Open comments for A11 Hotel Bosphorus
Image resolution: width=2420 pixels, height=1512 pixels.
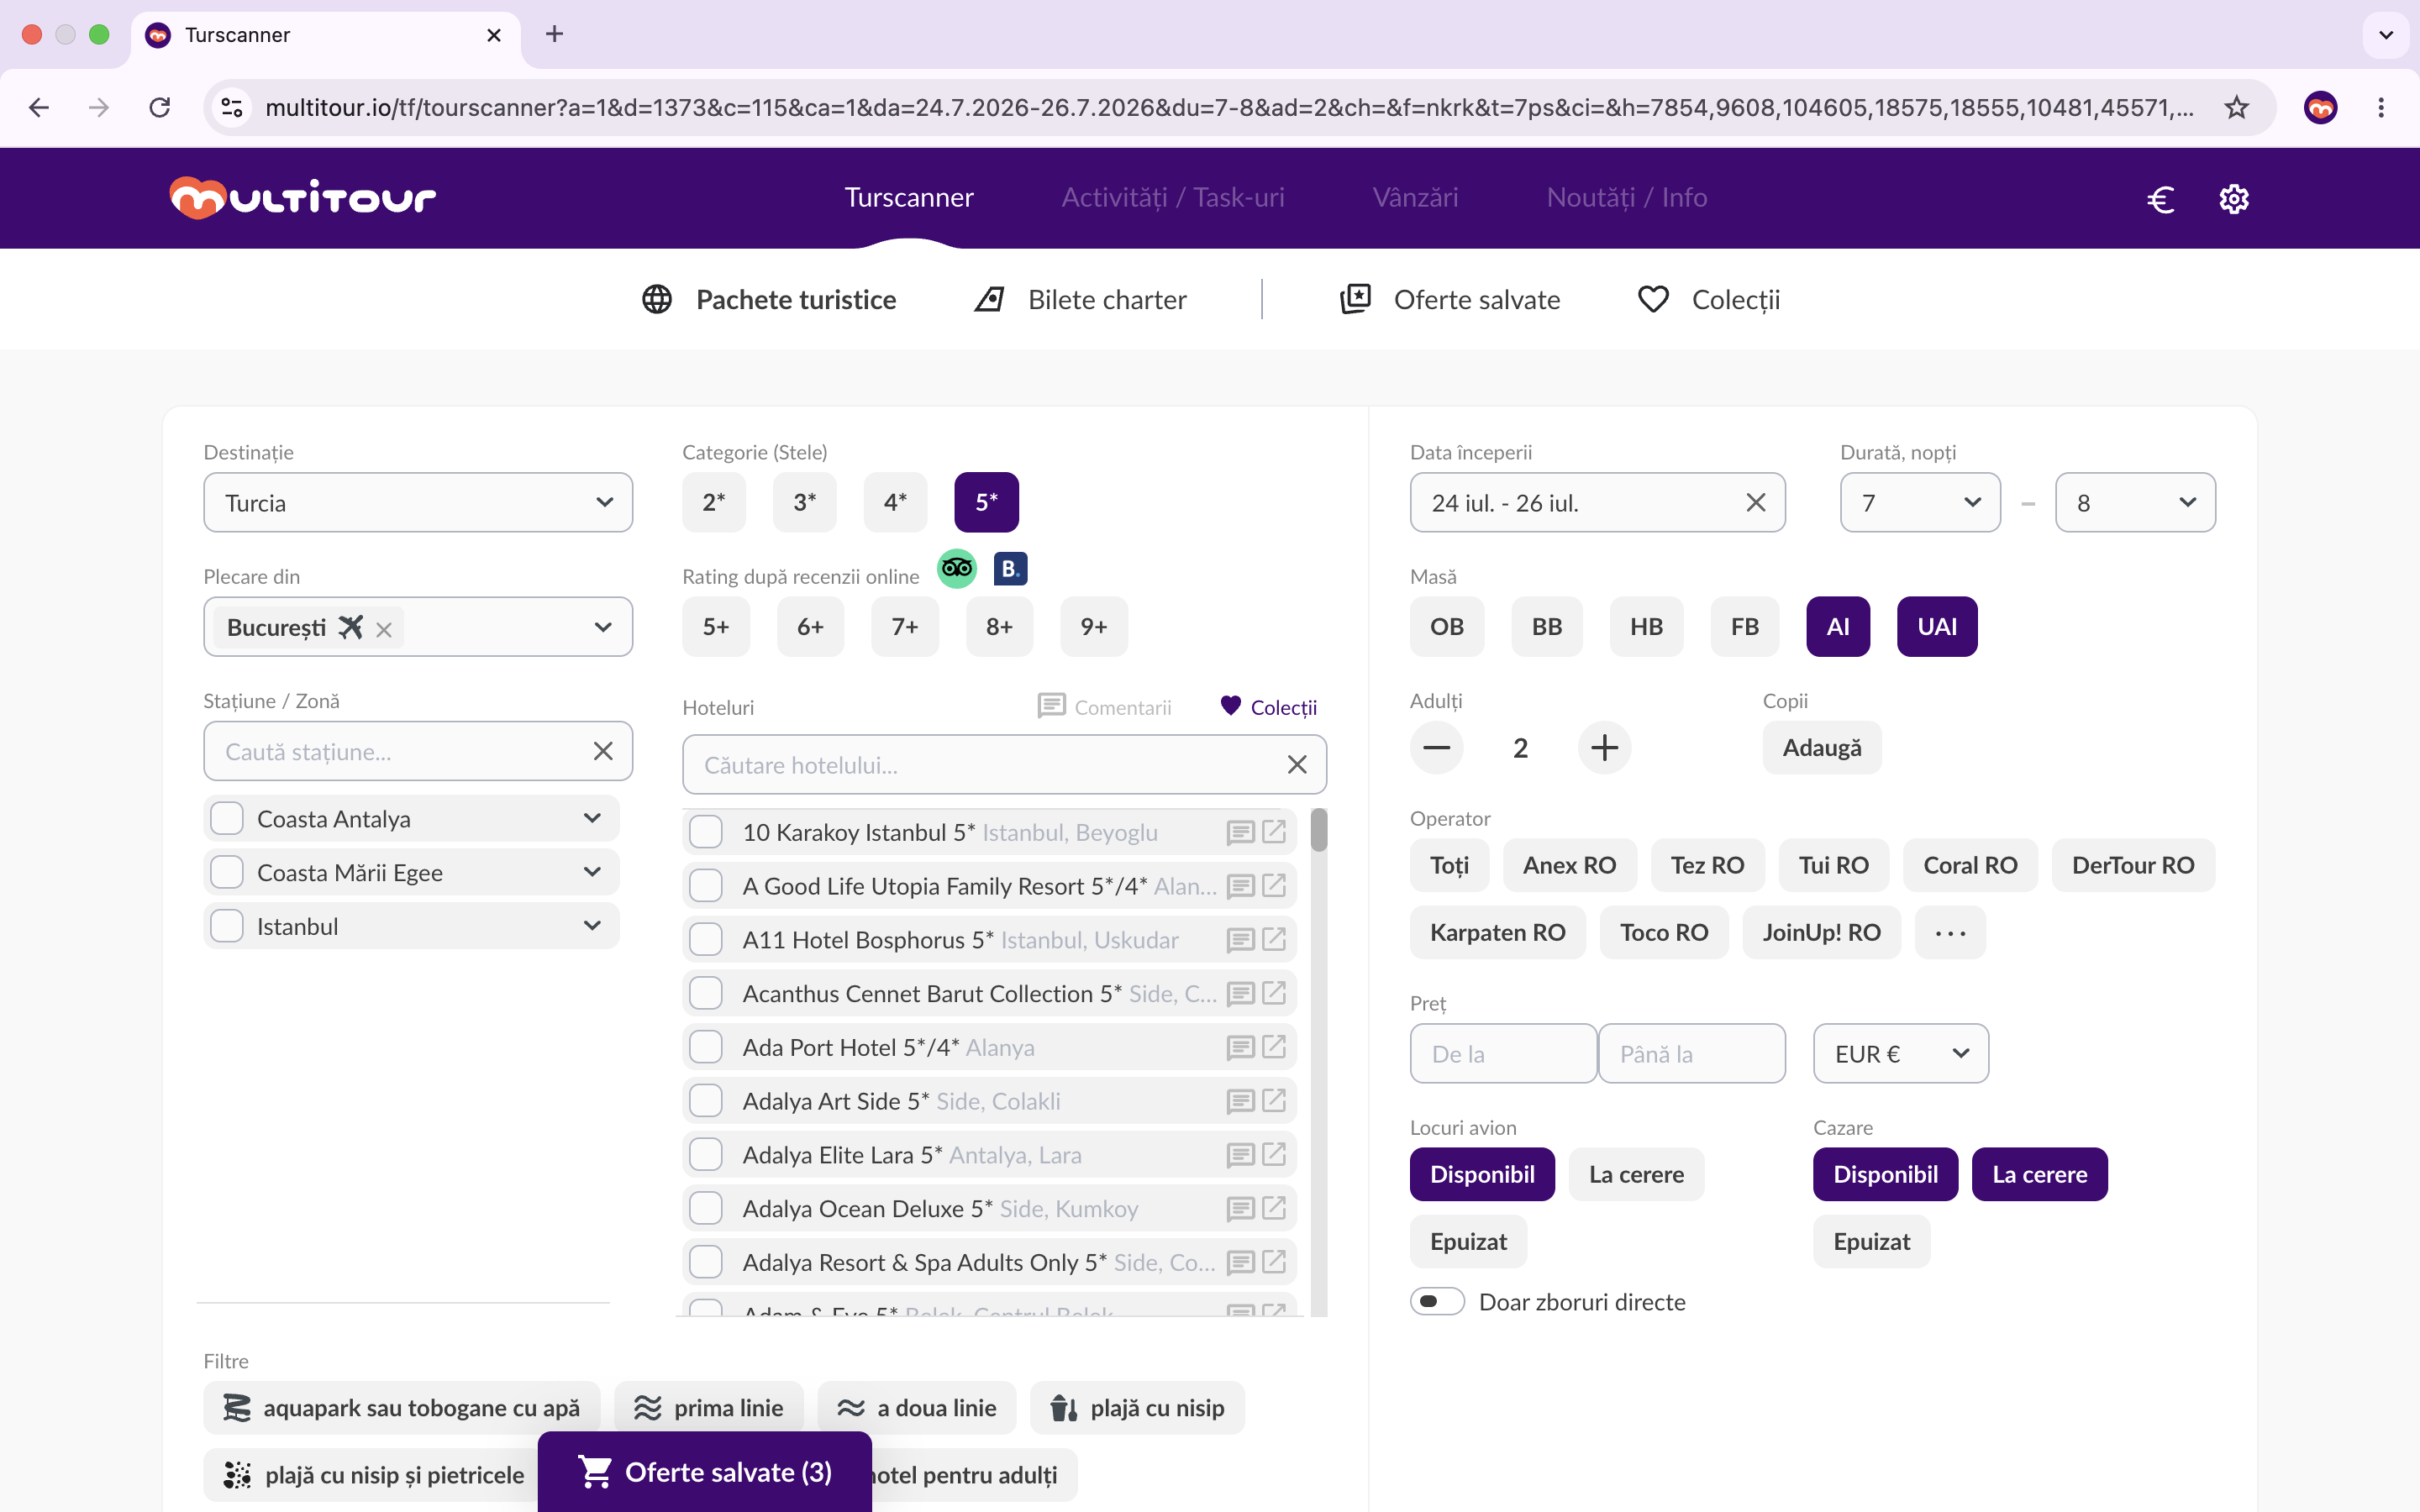pos(1240,940)
